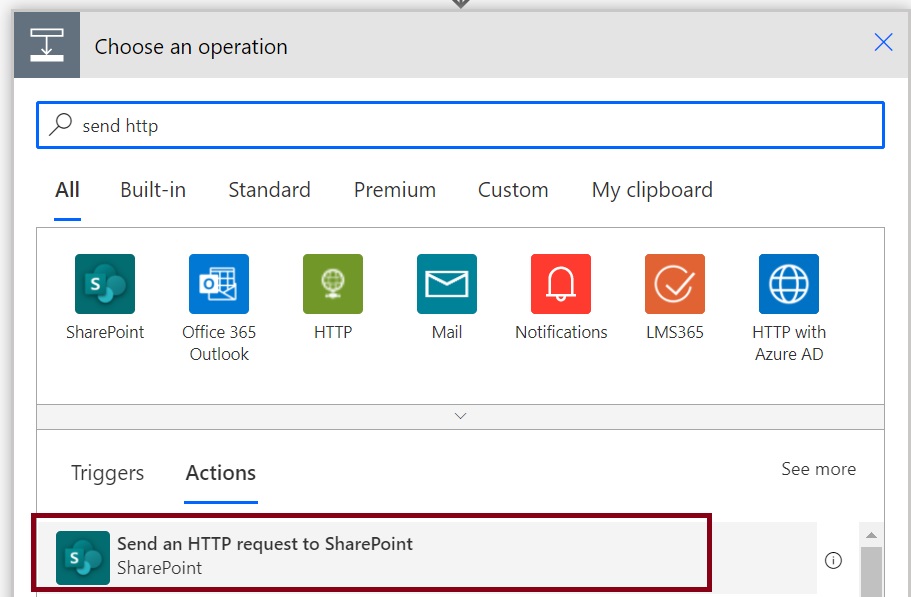Add Send an HTTP request to SharePoint action

(x=372, y=554)
